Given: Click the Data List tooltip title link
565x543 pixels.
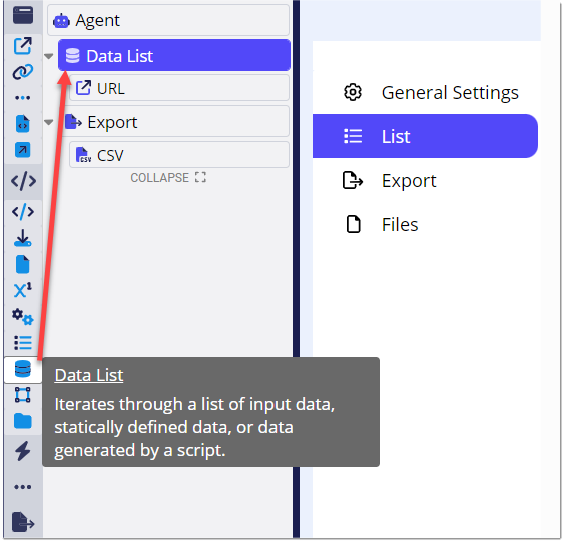Looking at the screenshot, I should tap(89, 375).
